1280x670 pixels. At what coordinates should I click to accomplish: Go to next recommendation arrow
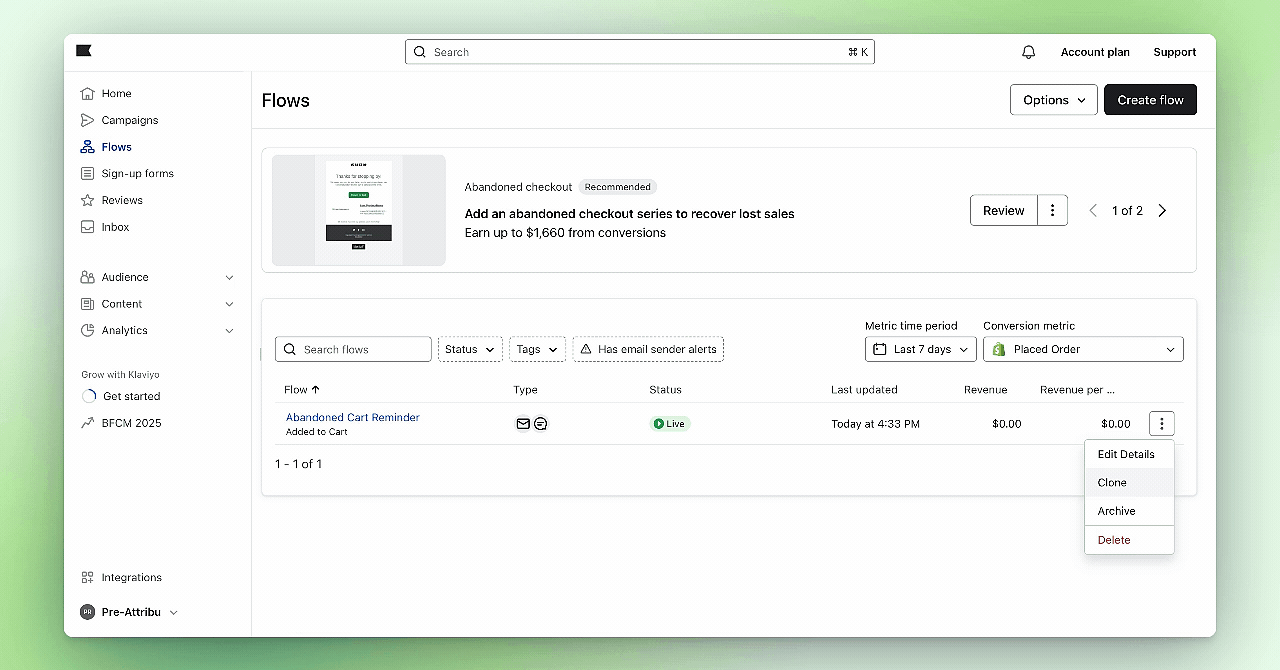point(1162,211)
